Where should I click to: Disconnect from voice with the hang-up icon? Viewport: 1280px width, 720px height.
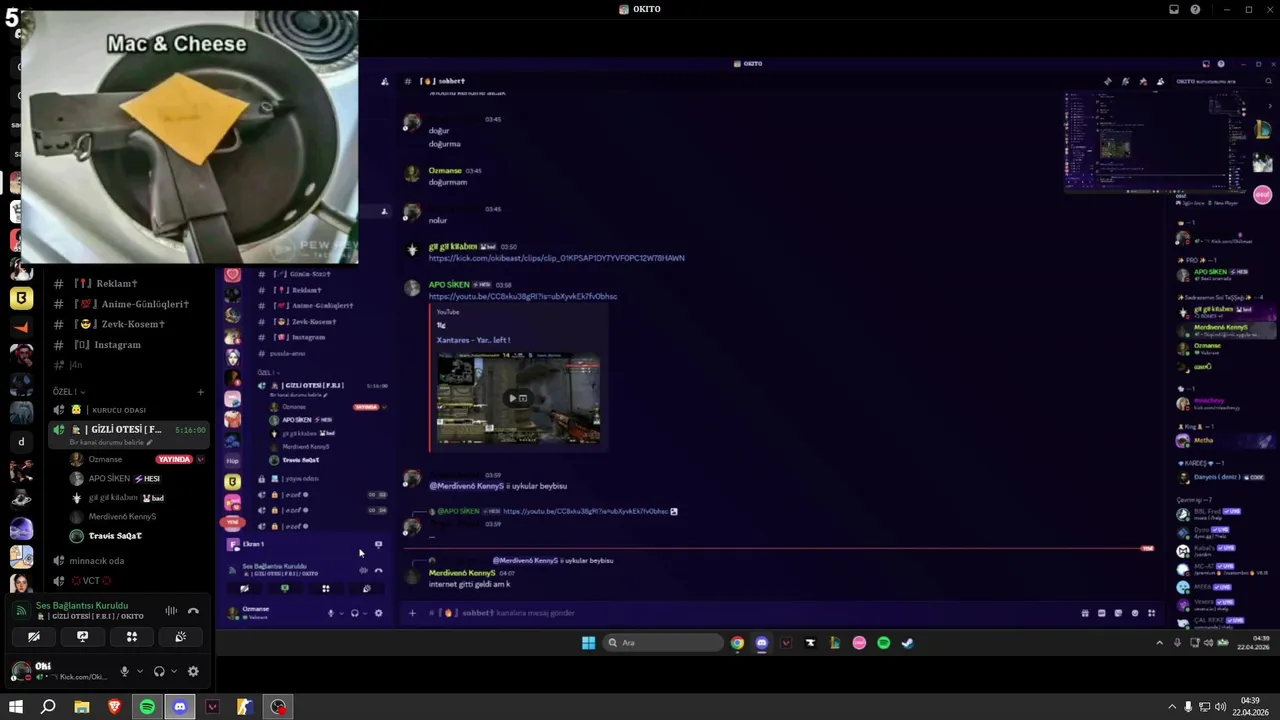click(193, 611)
